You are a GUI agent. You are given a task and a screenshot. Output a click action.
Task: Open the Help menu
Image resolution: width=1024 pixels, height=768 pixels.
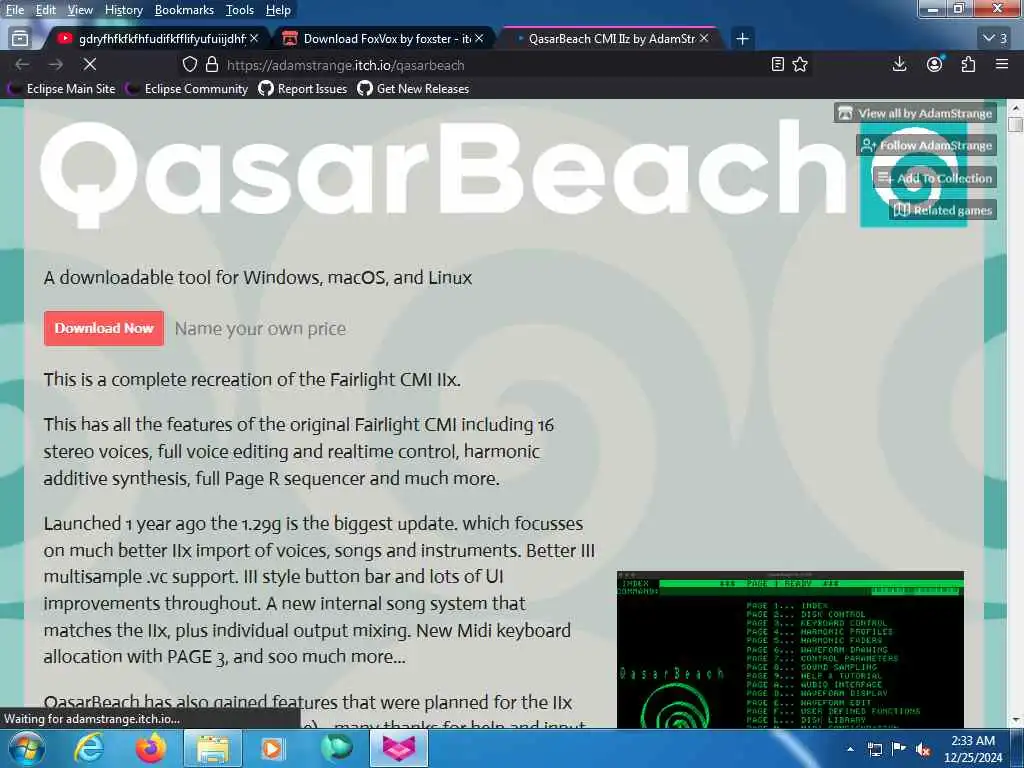[278, 10]
